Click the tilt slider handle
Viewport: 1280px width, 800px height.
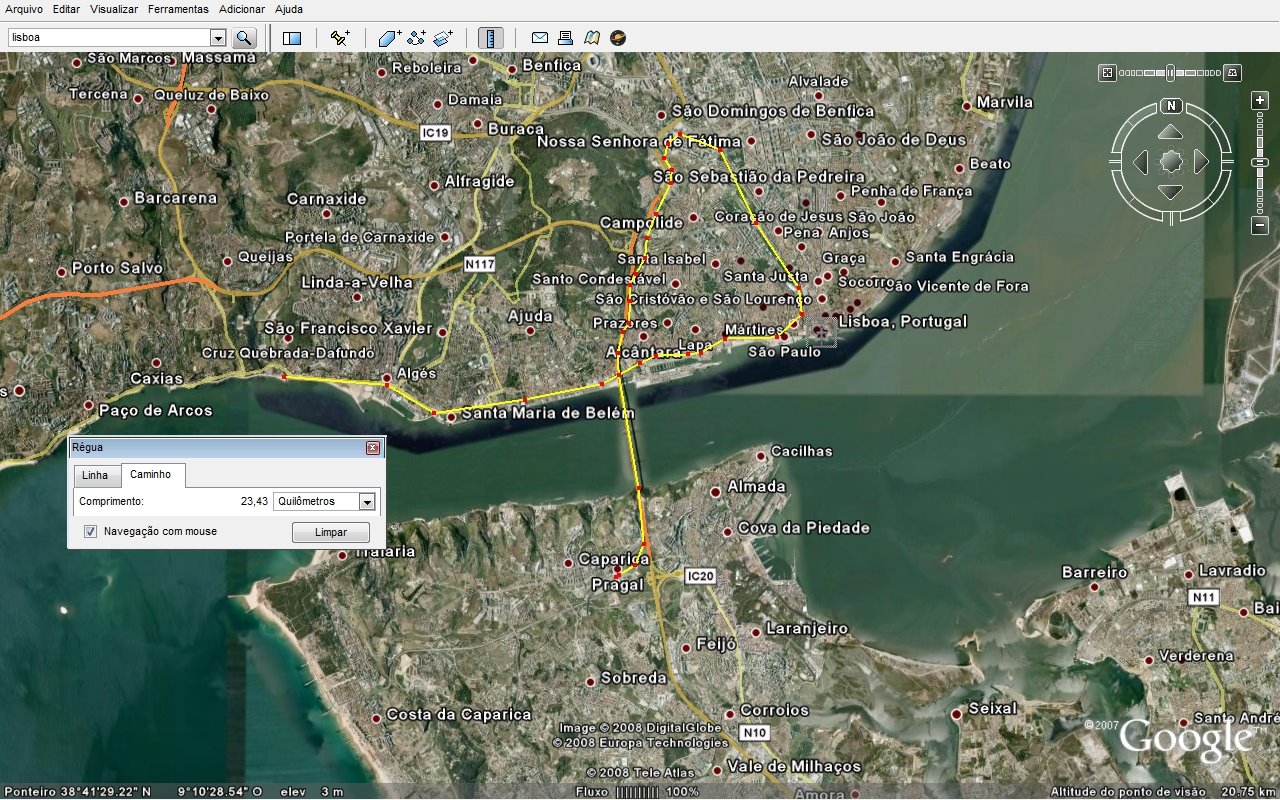(1169, 72)
